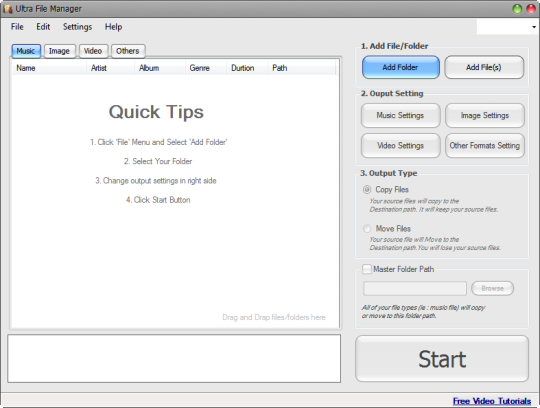This screenshot has height=408, width=540.
Task: Open Image Settings
Action: (x=485, y=115)
